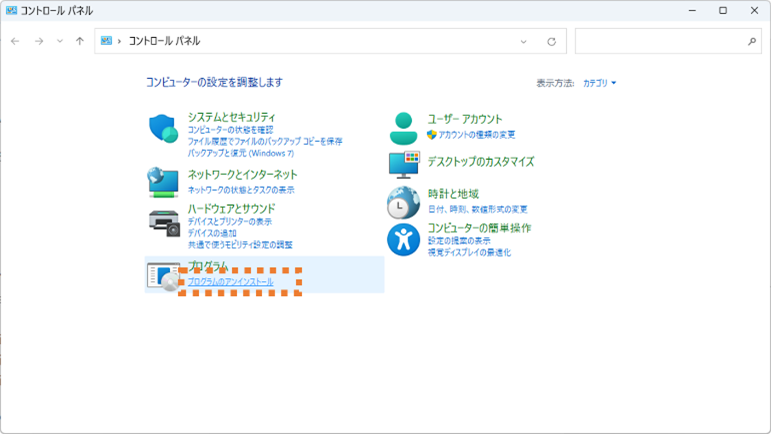
Task: Click コンピューターの状態を確認 link
Action: click(230, 130)
